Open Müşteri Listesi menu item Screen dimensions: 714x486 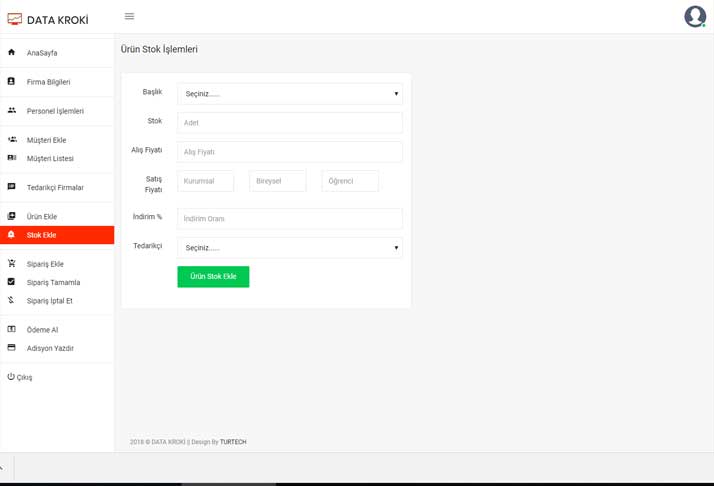point(50,159)
